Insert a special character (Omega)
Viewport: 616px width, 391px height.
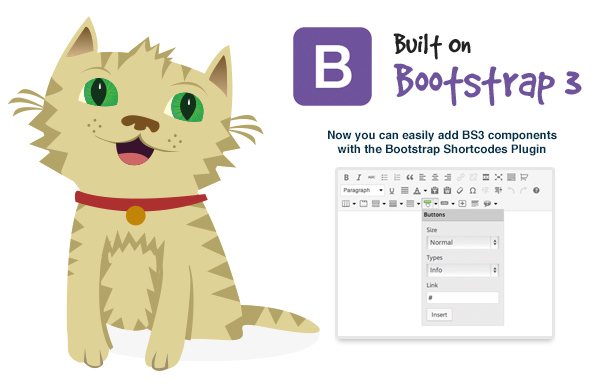click(x=473, y=191)
